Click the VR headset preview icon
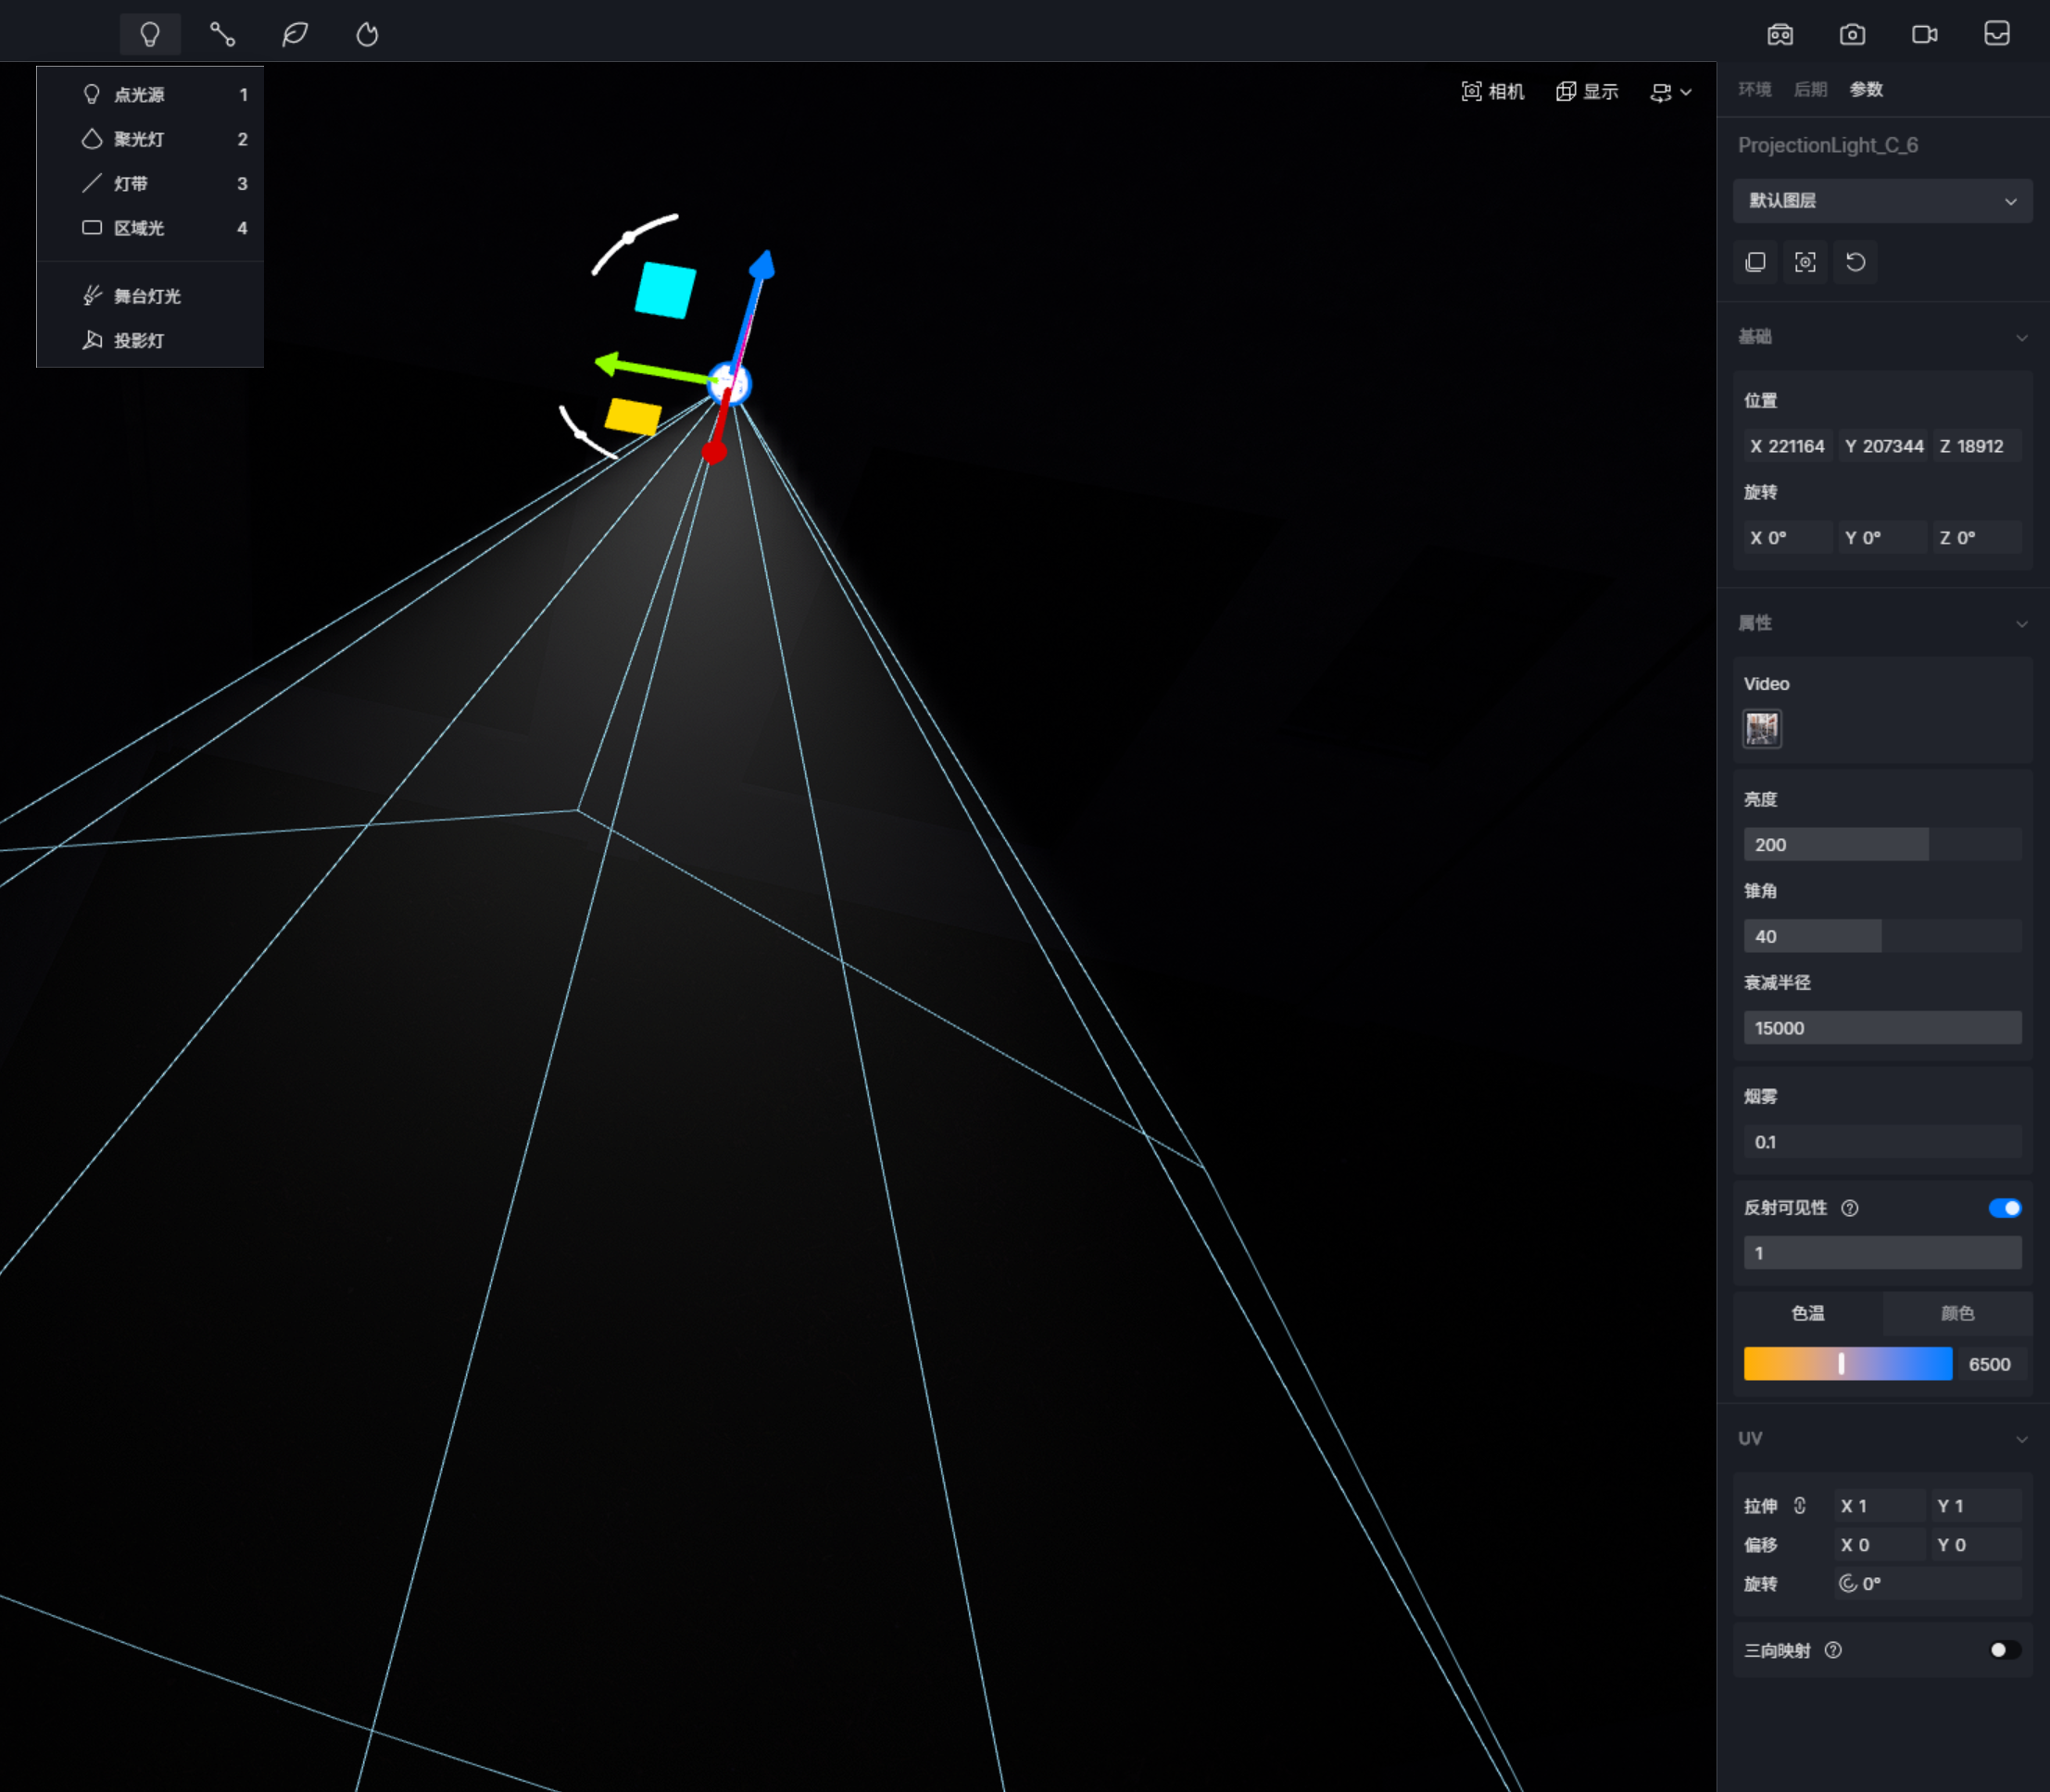The height and width of the screenshot is (1792, 2050). [1780, 34]
